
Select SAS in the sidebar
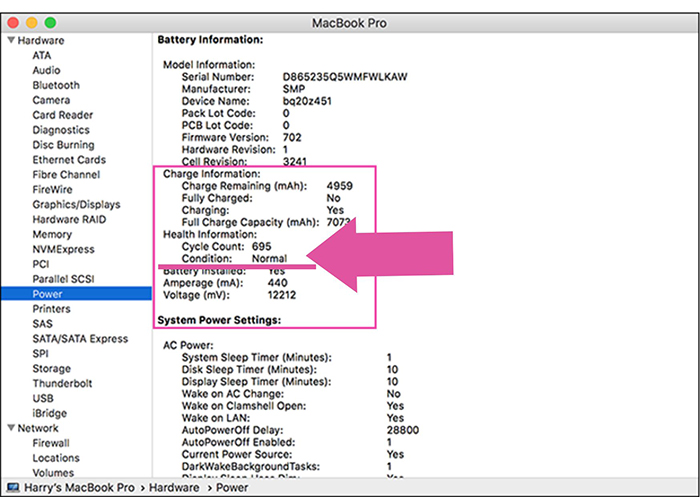[42, 324]
